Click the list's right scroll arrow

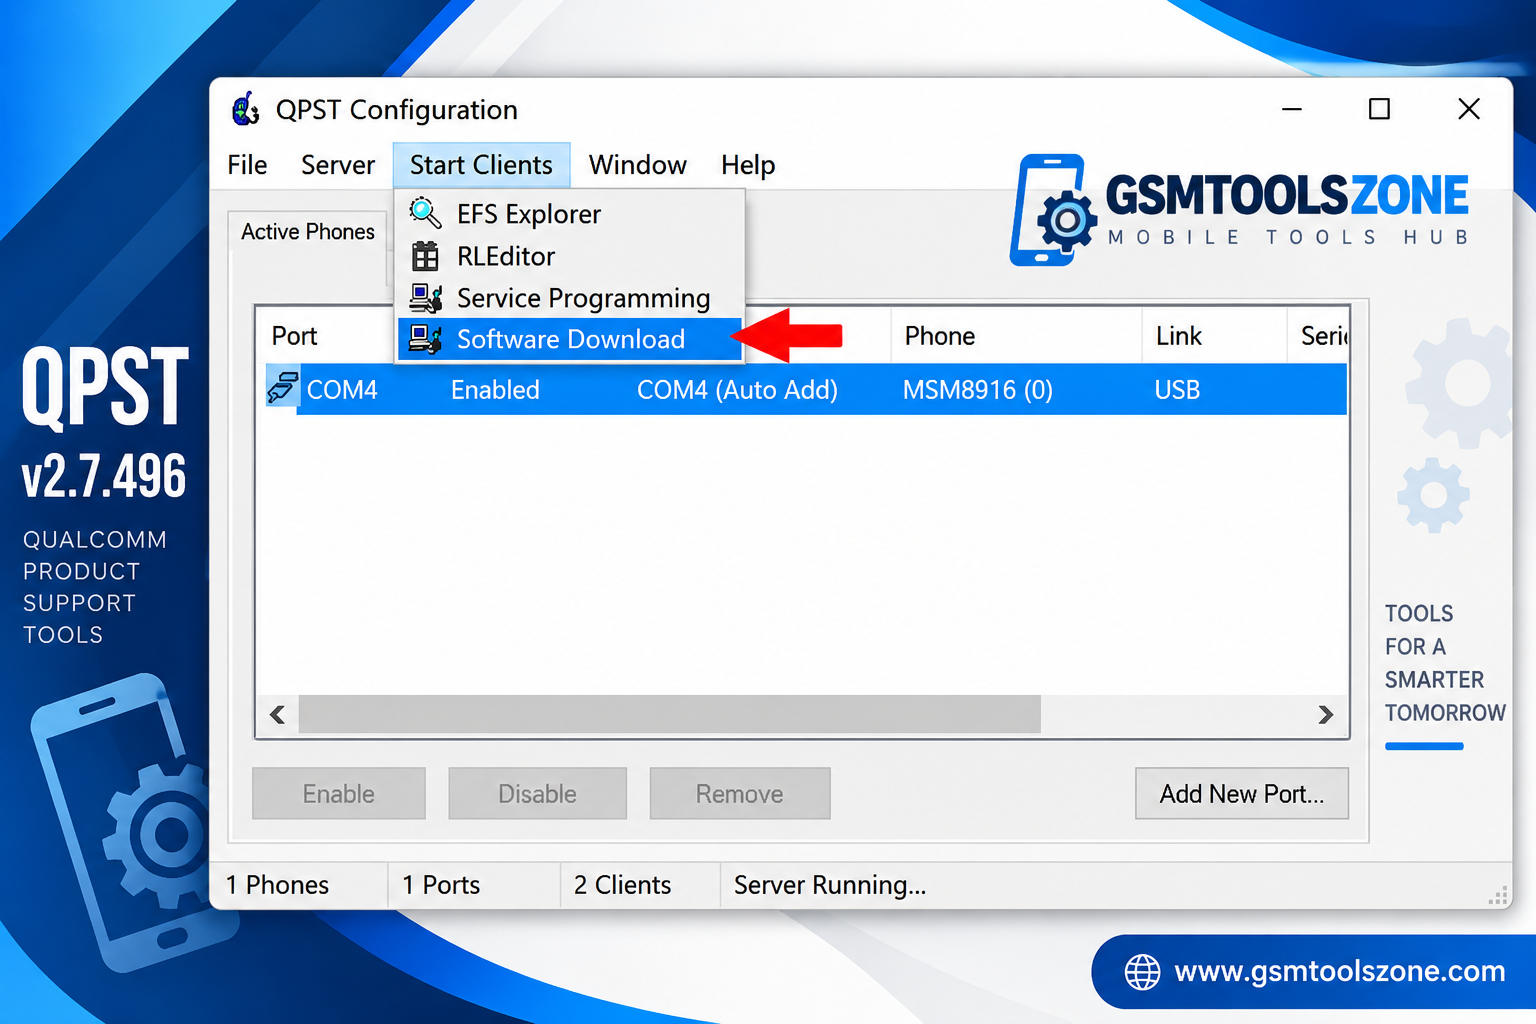1326,715
